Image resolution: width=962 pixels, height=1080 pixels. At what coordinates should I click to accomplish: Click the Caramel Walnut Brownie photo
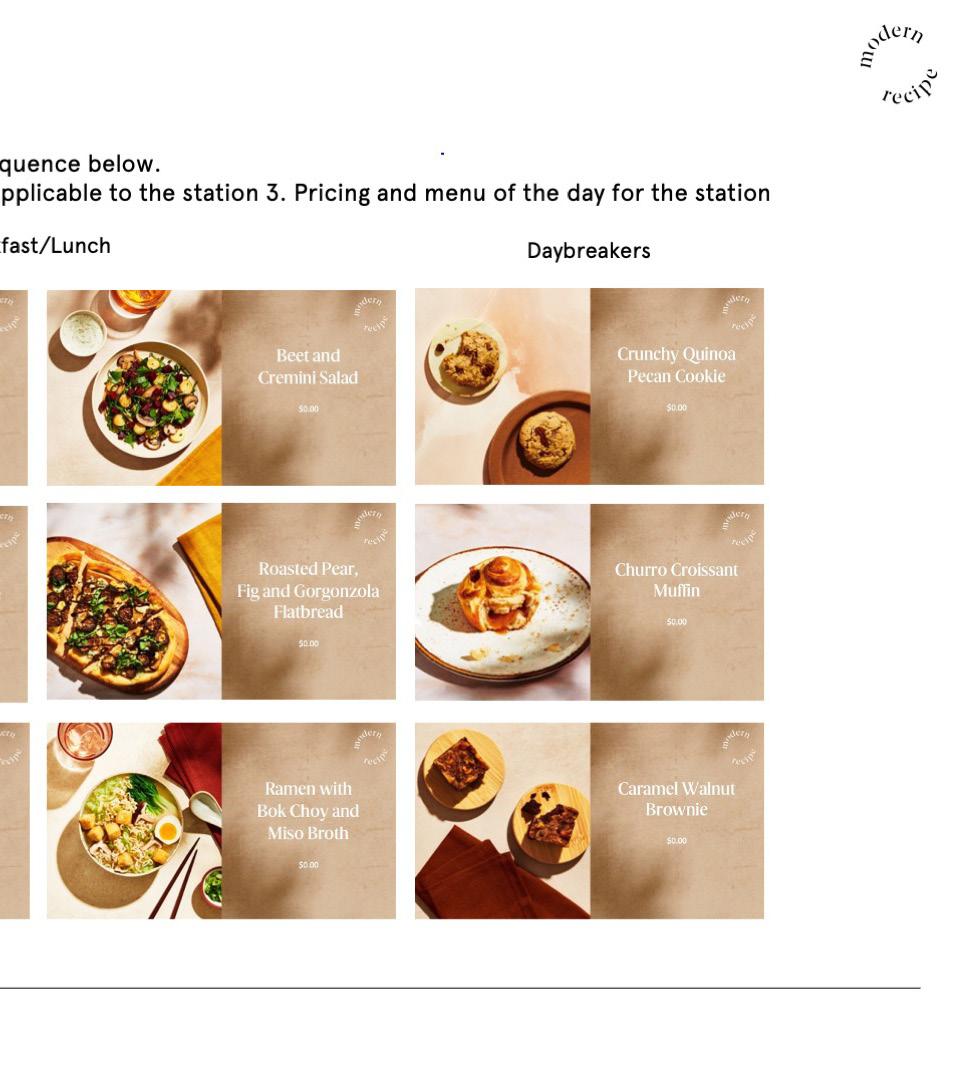(x=503, y=820)
